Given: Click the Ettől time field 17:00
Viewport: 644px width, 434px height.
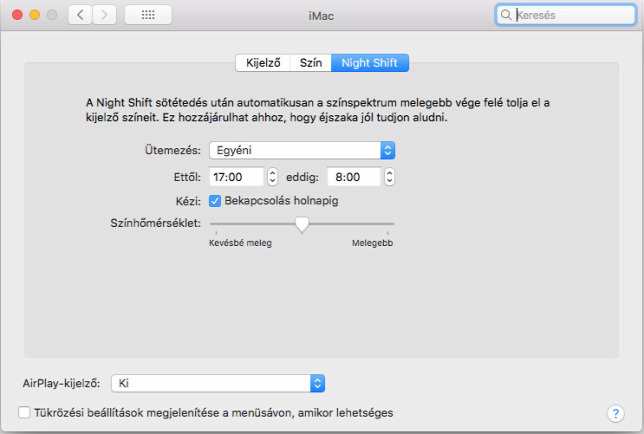Looking at the screenshot, I should click(x=237, y=177).
